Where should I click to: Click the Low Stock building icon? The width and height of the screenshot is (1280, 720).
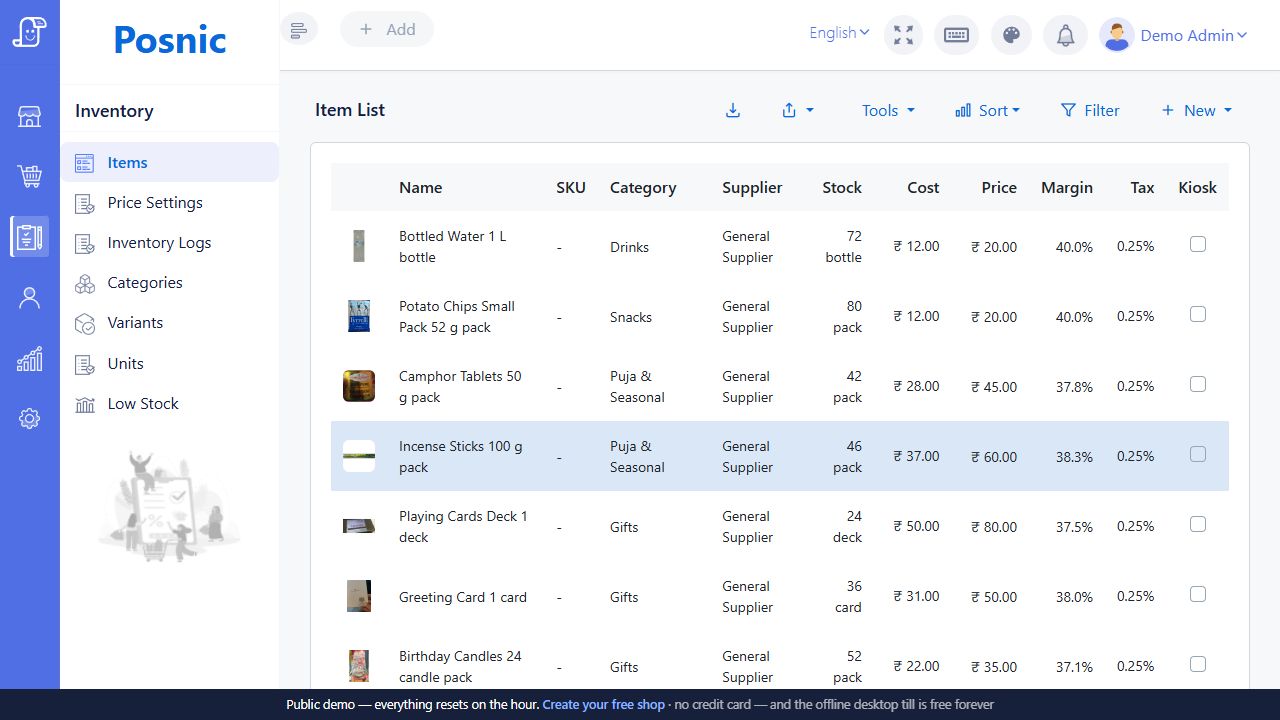tap(85, 404)
